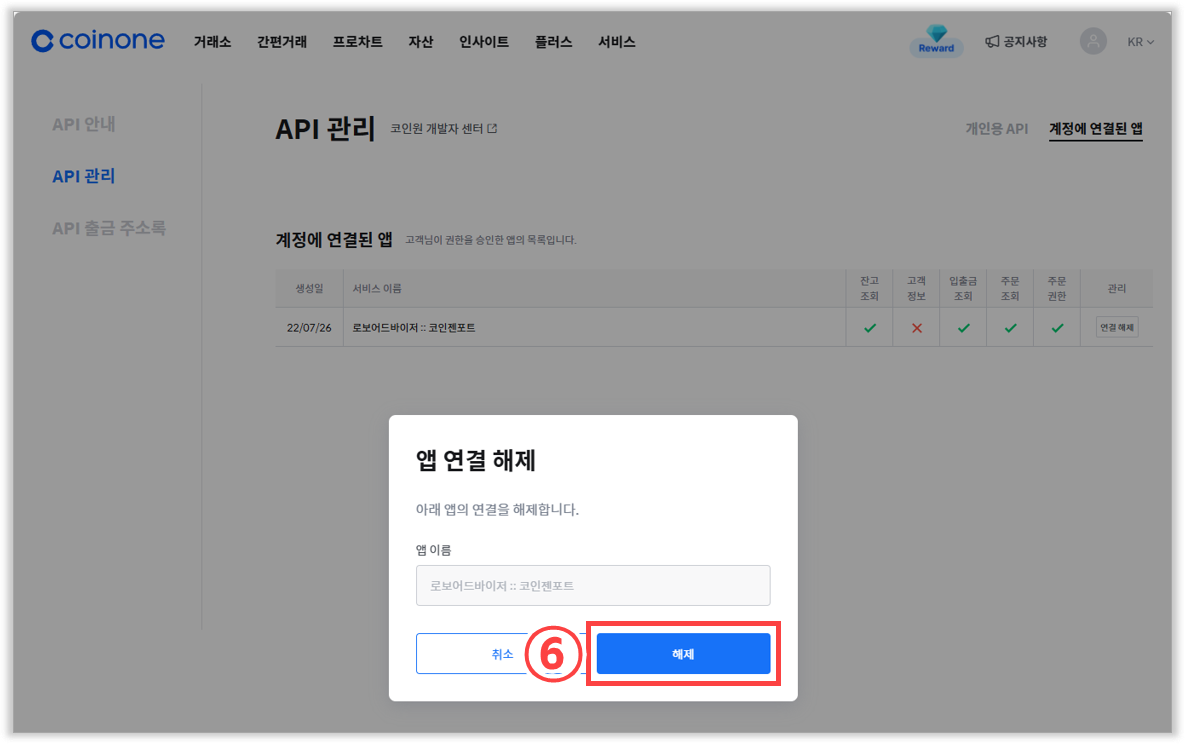The width and height of the screenshot is (1185, 744).
Task: Switch to the 개인용 API tab
Action: (x=996, y=129)
